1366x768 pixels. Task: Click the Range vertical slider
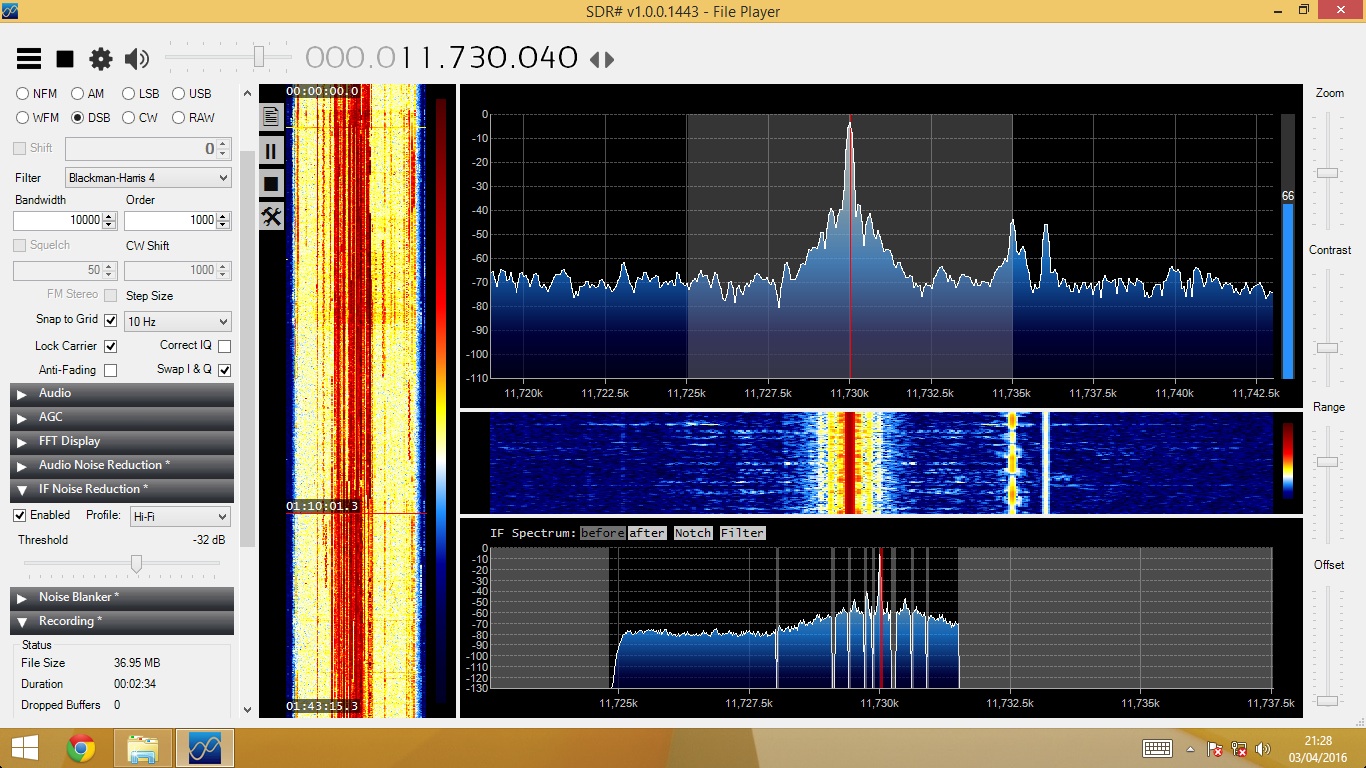pos(1327,487)
